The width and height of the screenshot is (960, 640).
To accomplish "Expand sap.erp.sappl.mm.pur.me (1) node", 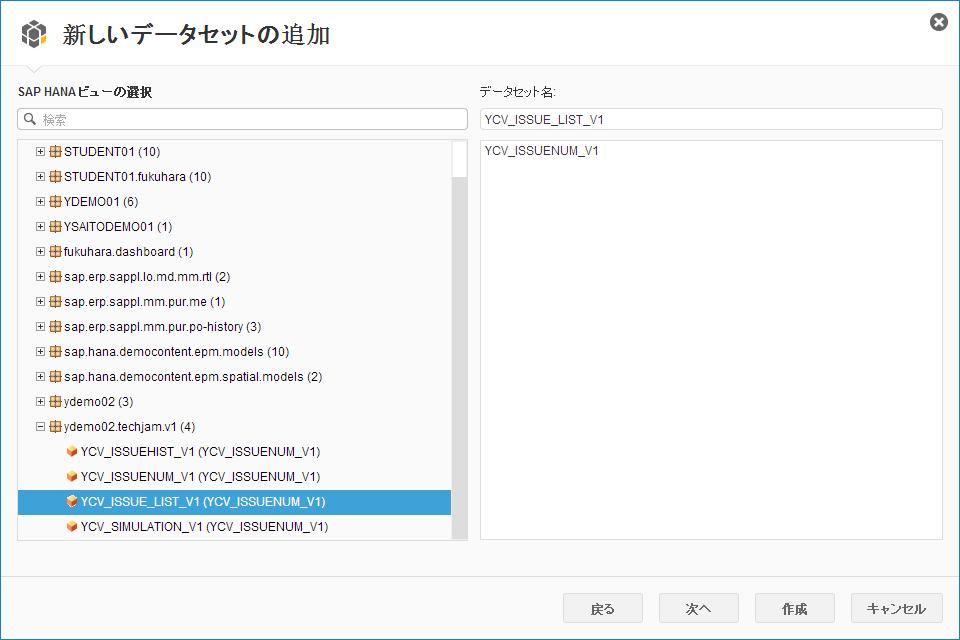I will tap(40, 302).
